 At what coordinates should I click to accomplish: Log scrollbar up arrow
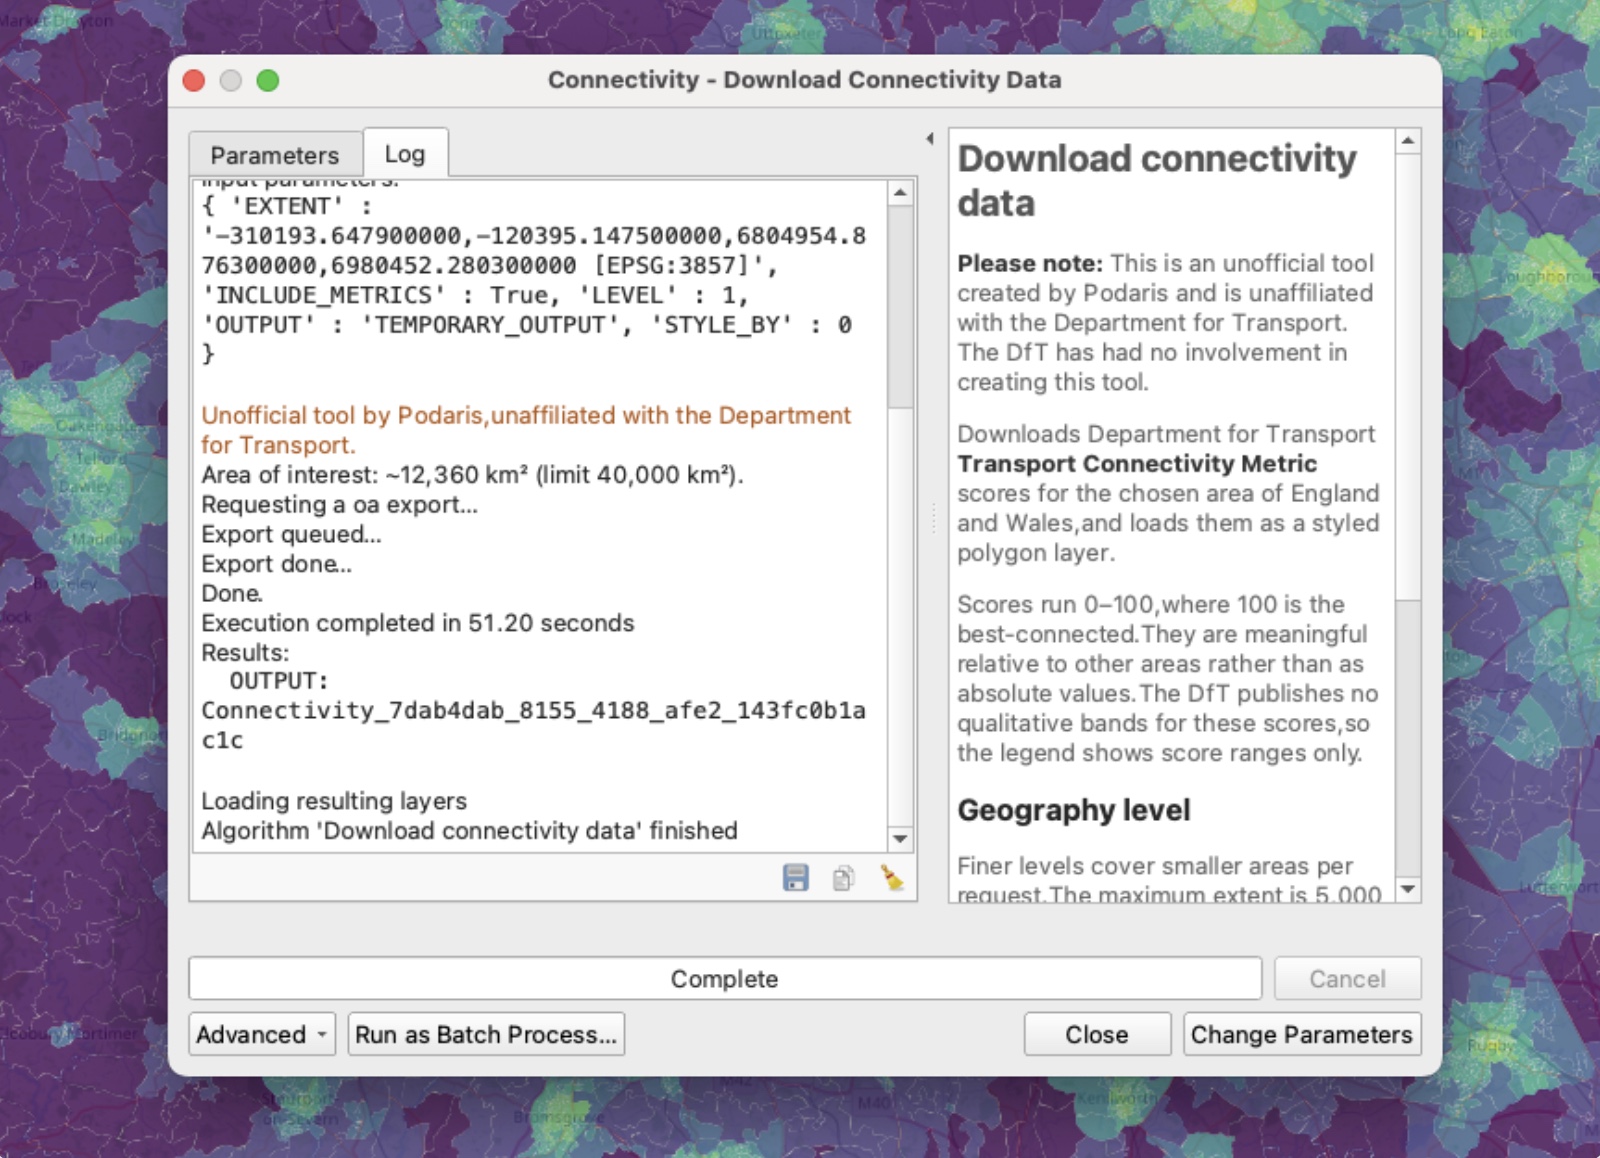point(900,192)
